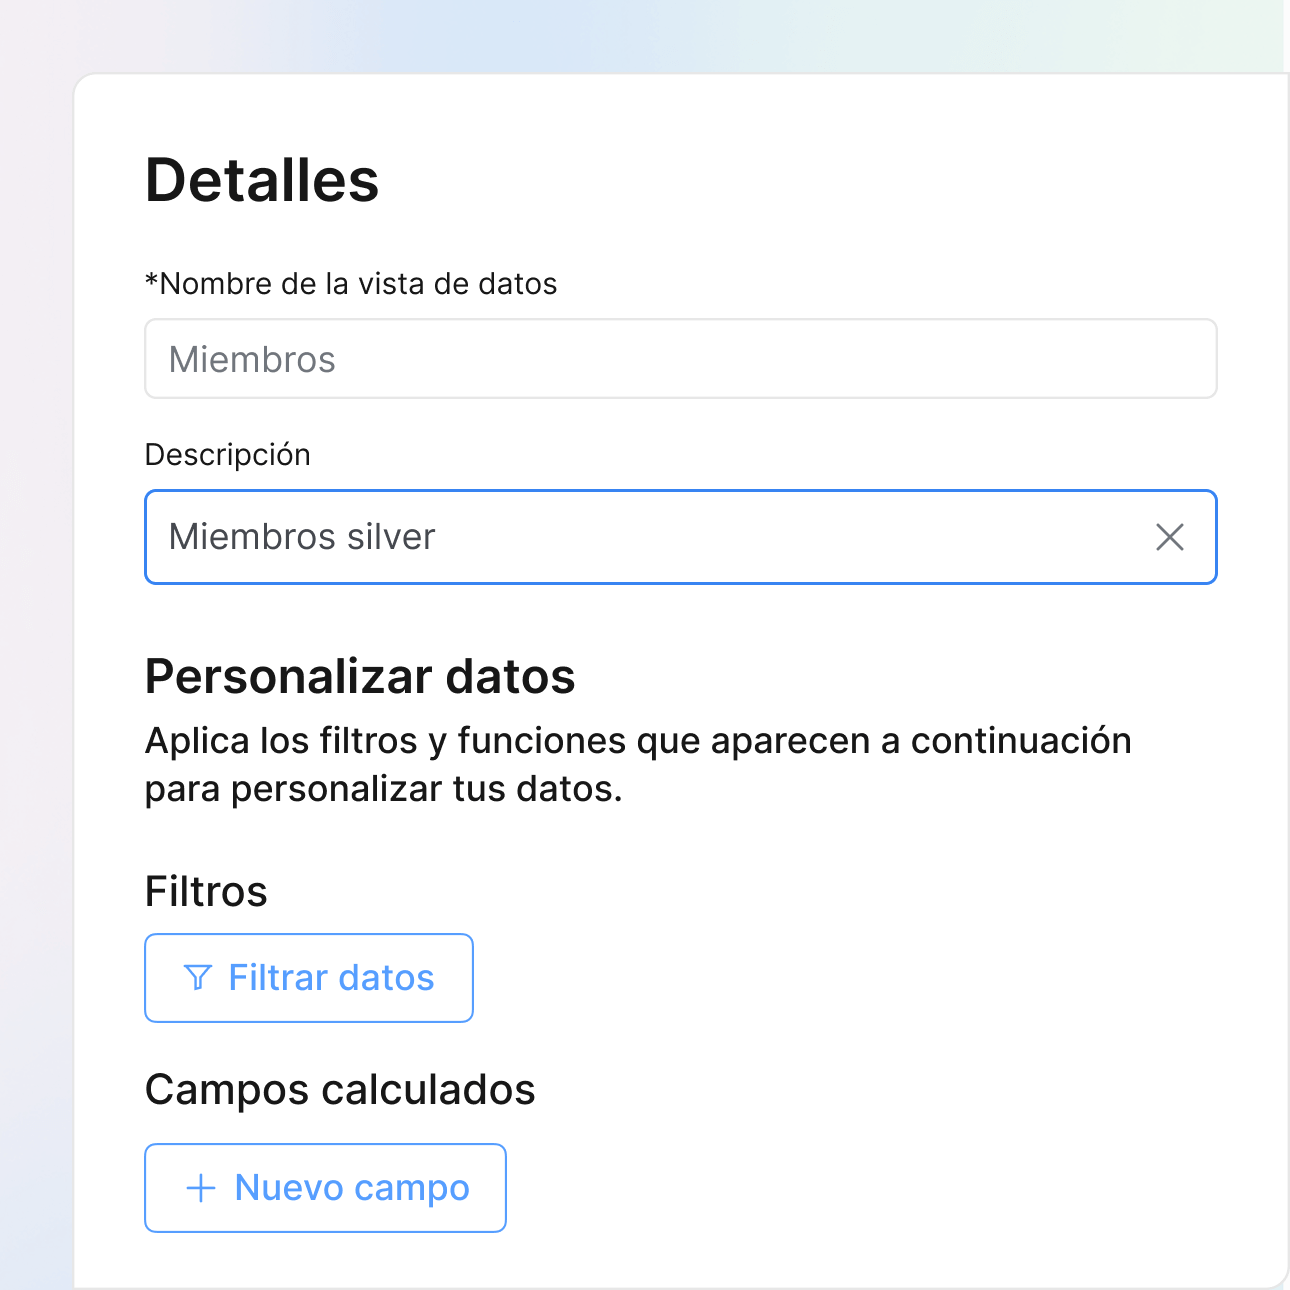This screenshot has height=1290, width=1290.
Task: Click the add icon for campos calculados
Action: 200,1187
